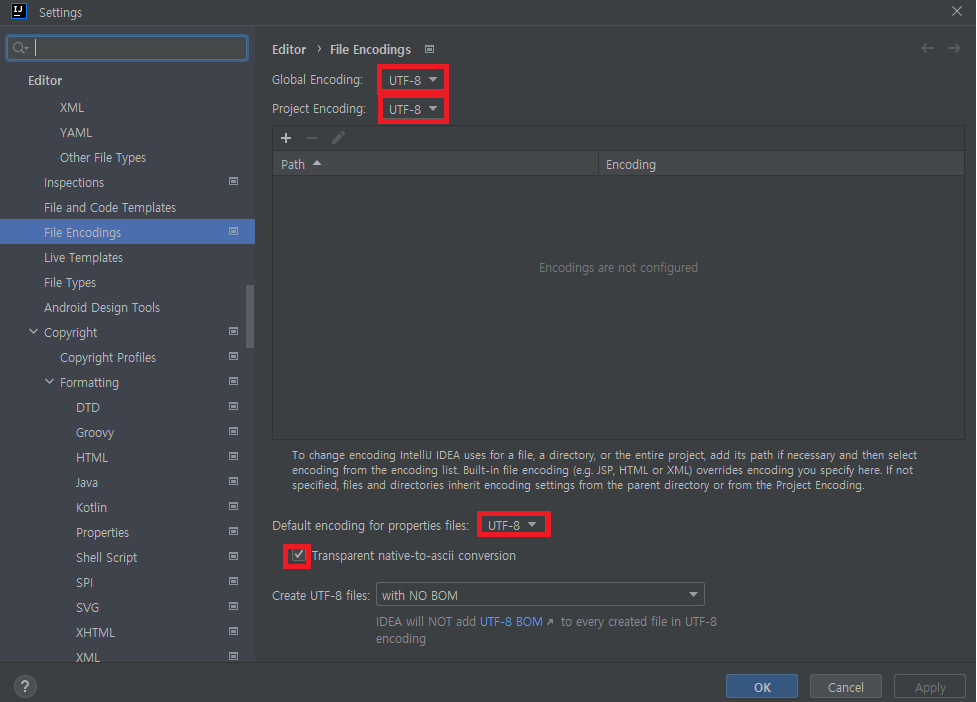
Task: Click project icon beside SVG row
Action: pyautogui.click(x=234, y=606)
